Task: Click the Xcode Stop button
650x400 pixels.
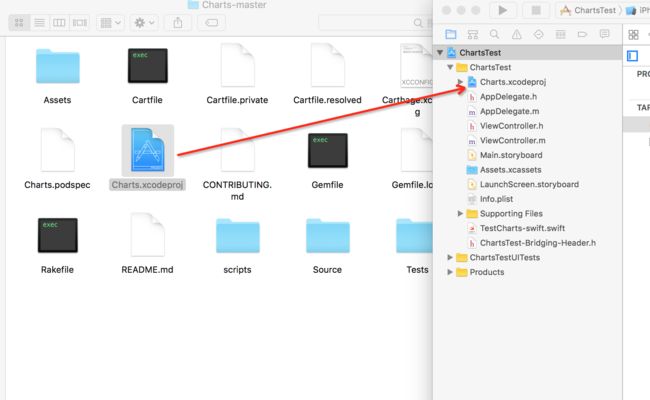Action: [536, 10]
